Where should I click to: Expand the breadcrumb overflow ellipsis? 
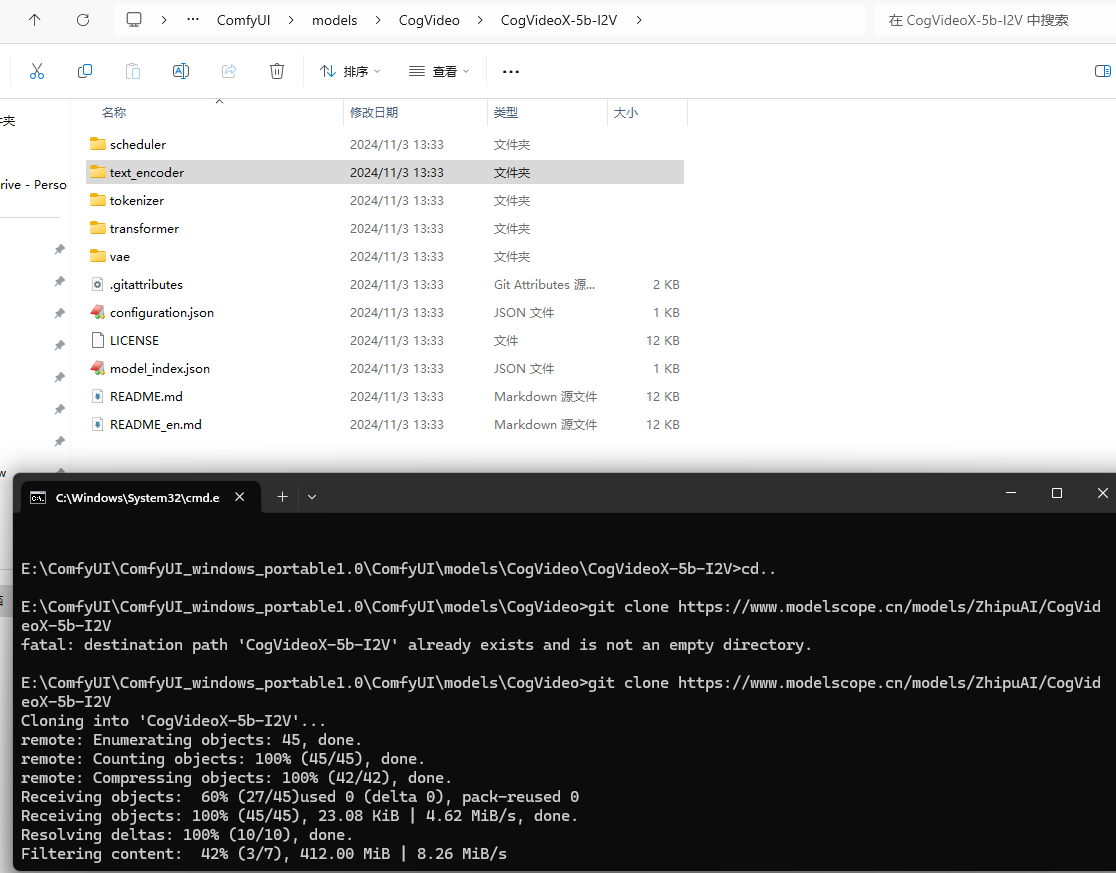[x=192, y=20]
